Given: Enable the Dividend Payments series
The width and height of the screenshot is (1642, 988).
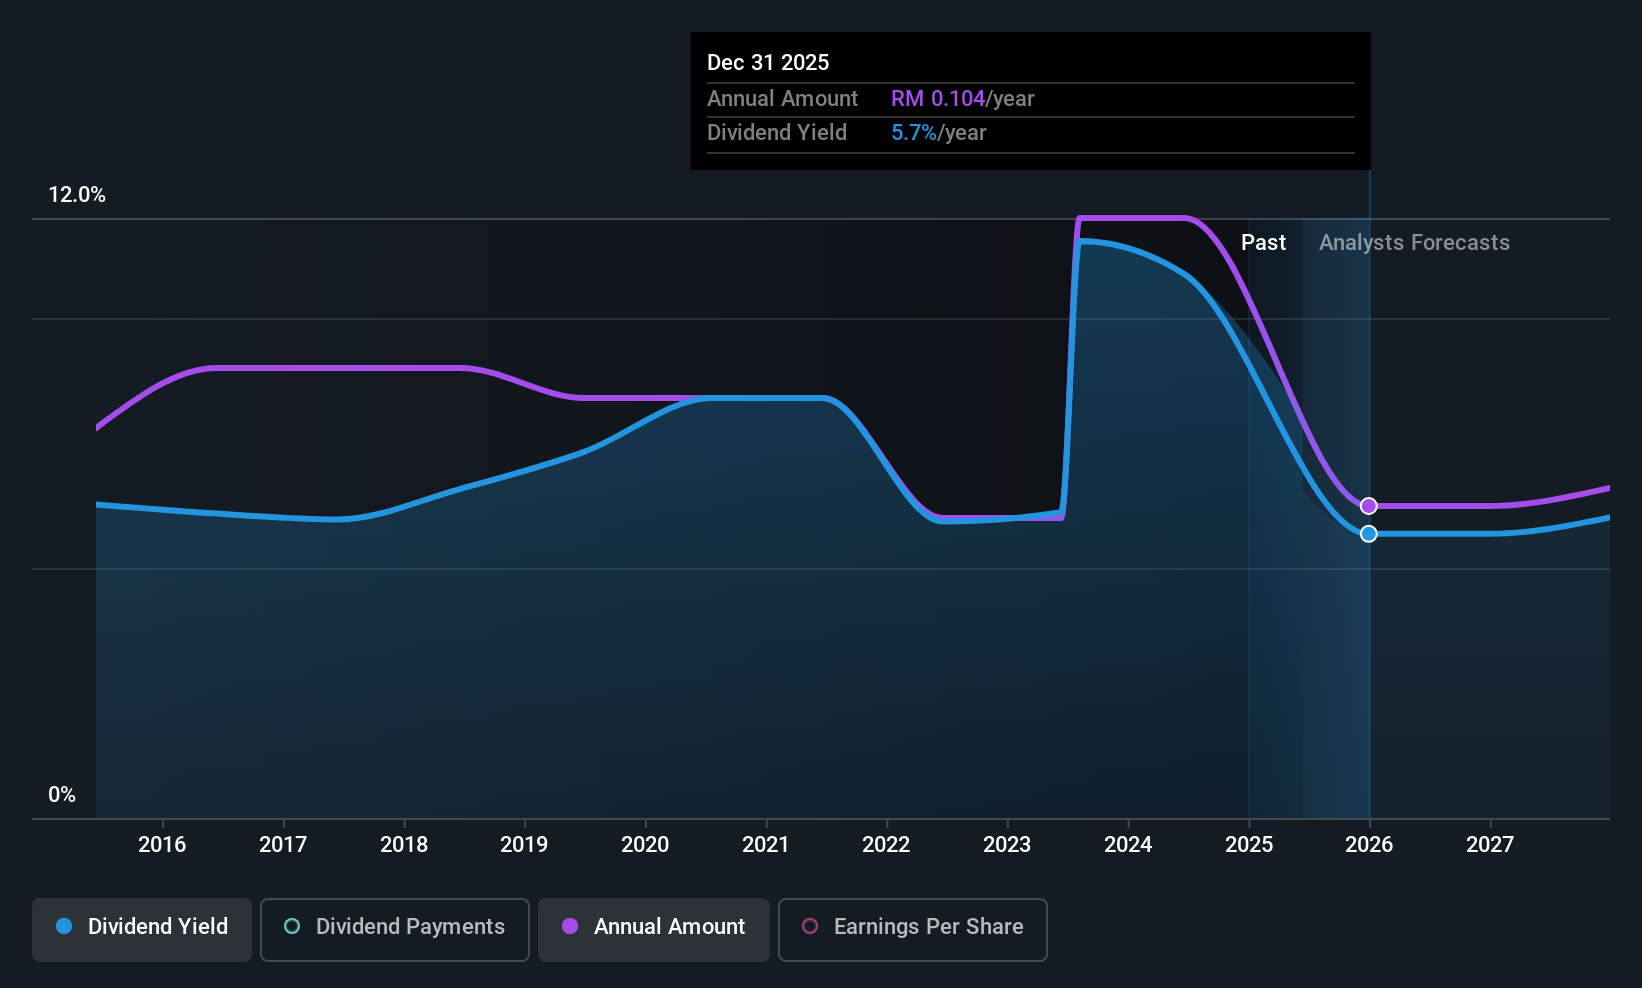Looking at the screenshot, I should point(395,929).
